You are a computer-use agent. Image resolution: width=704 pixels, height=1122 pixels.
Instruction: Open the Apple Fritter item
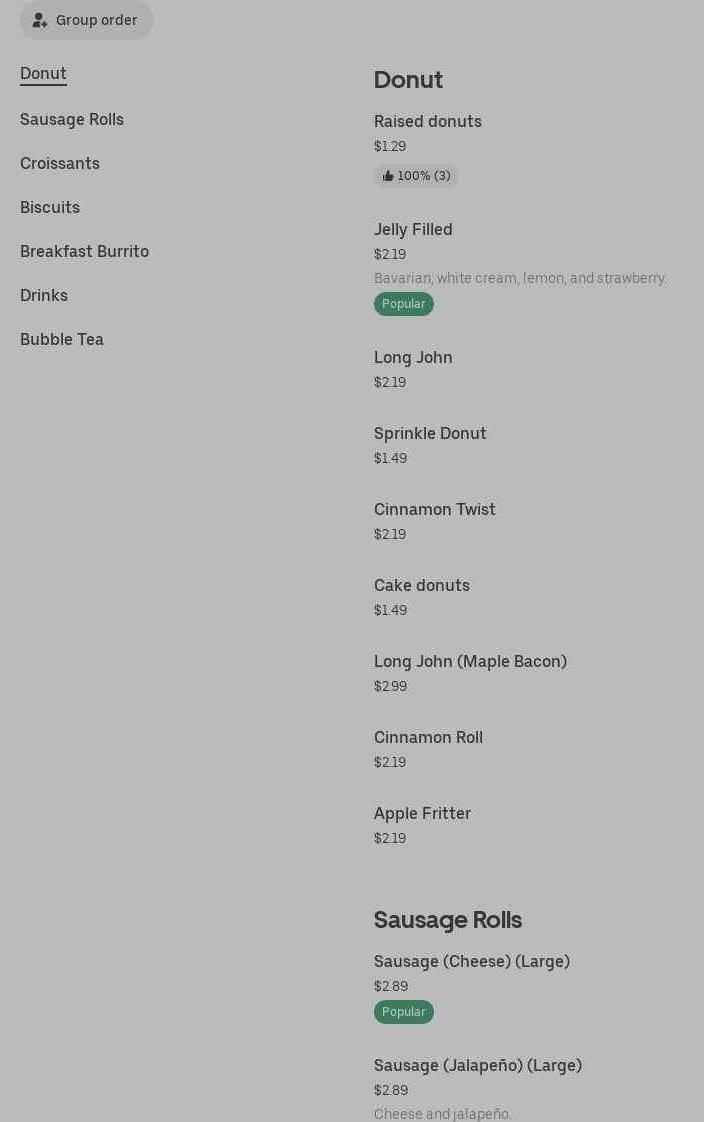click(x=422, y=814)
